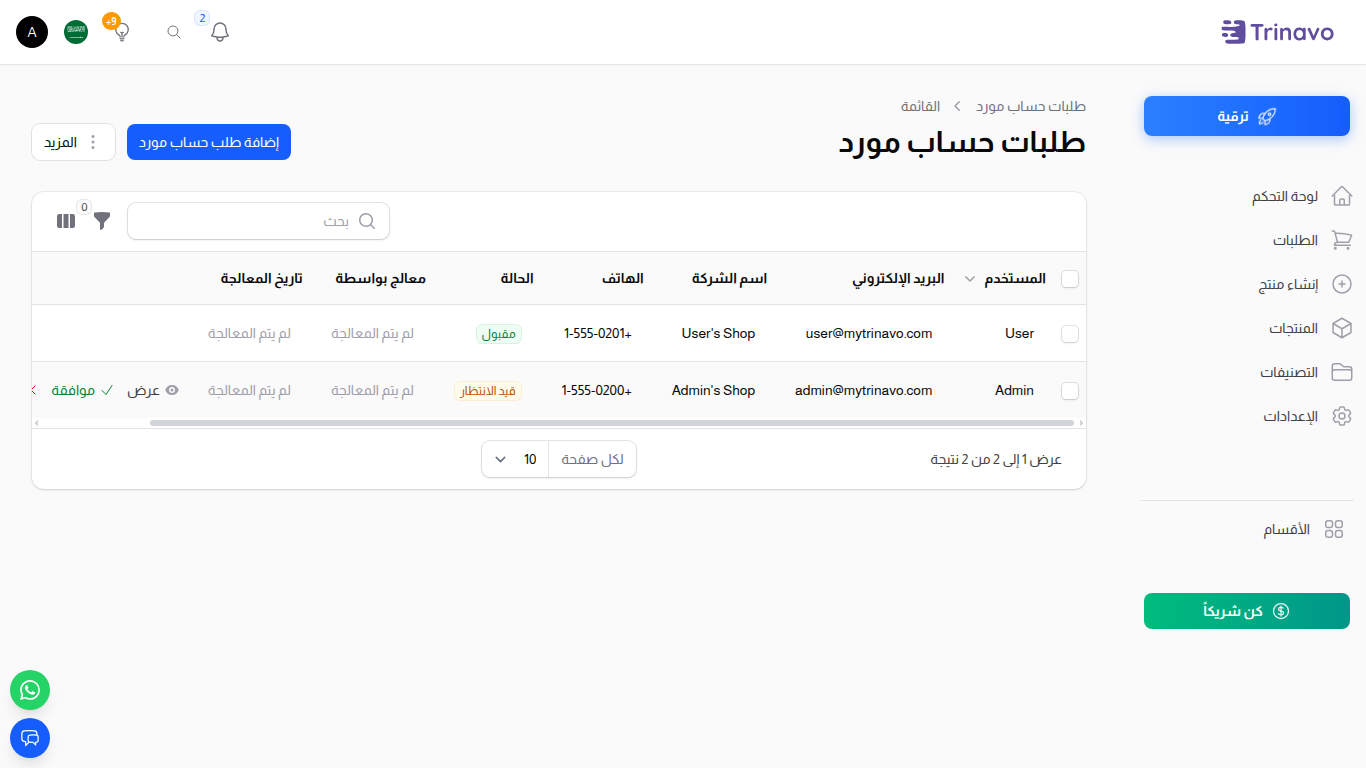This screenshot has width=1366, height=768.
Task: Click phone +1-555-0201 cell
Action: point(598,334)
